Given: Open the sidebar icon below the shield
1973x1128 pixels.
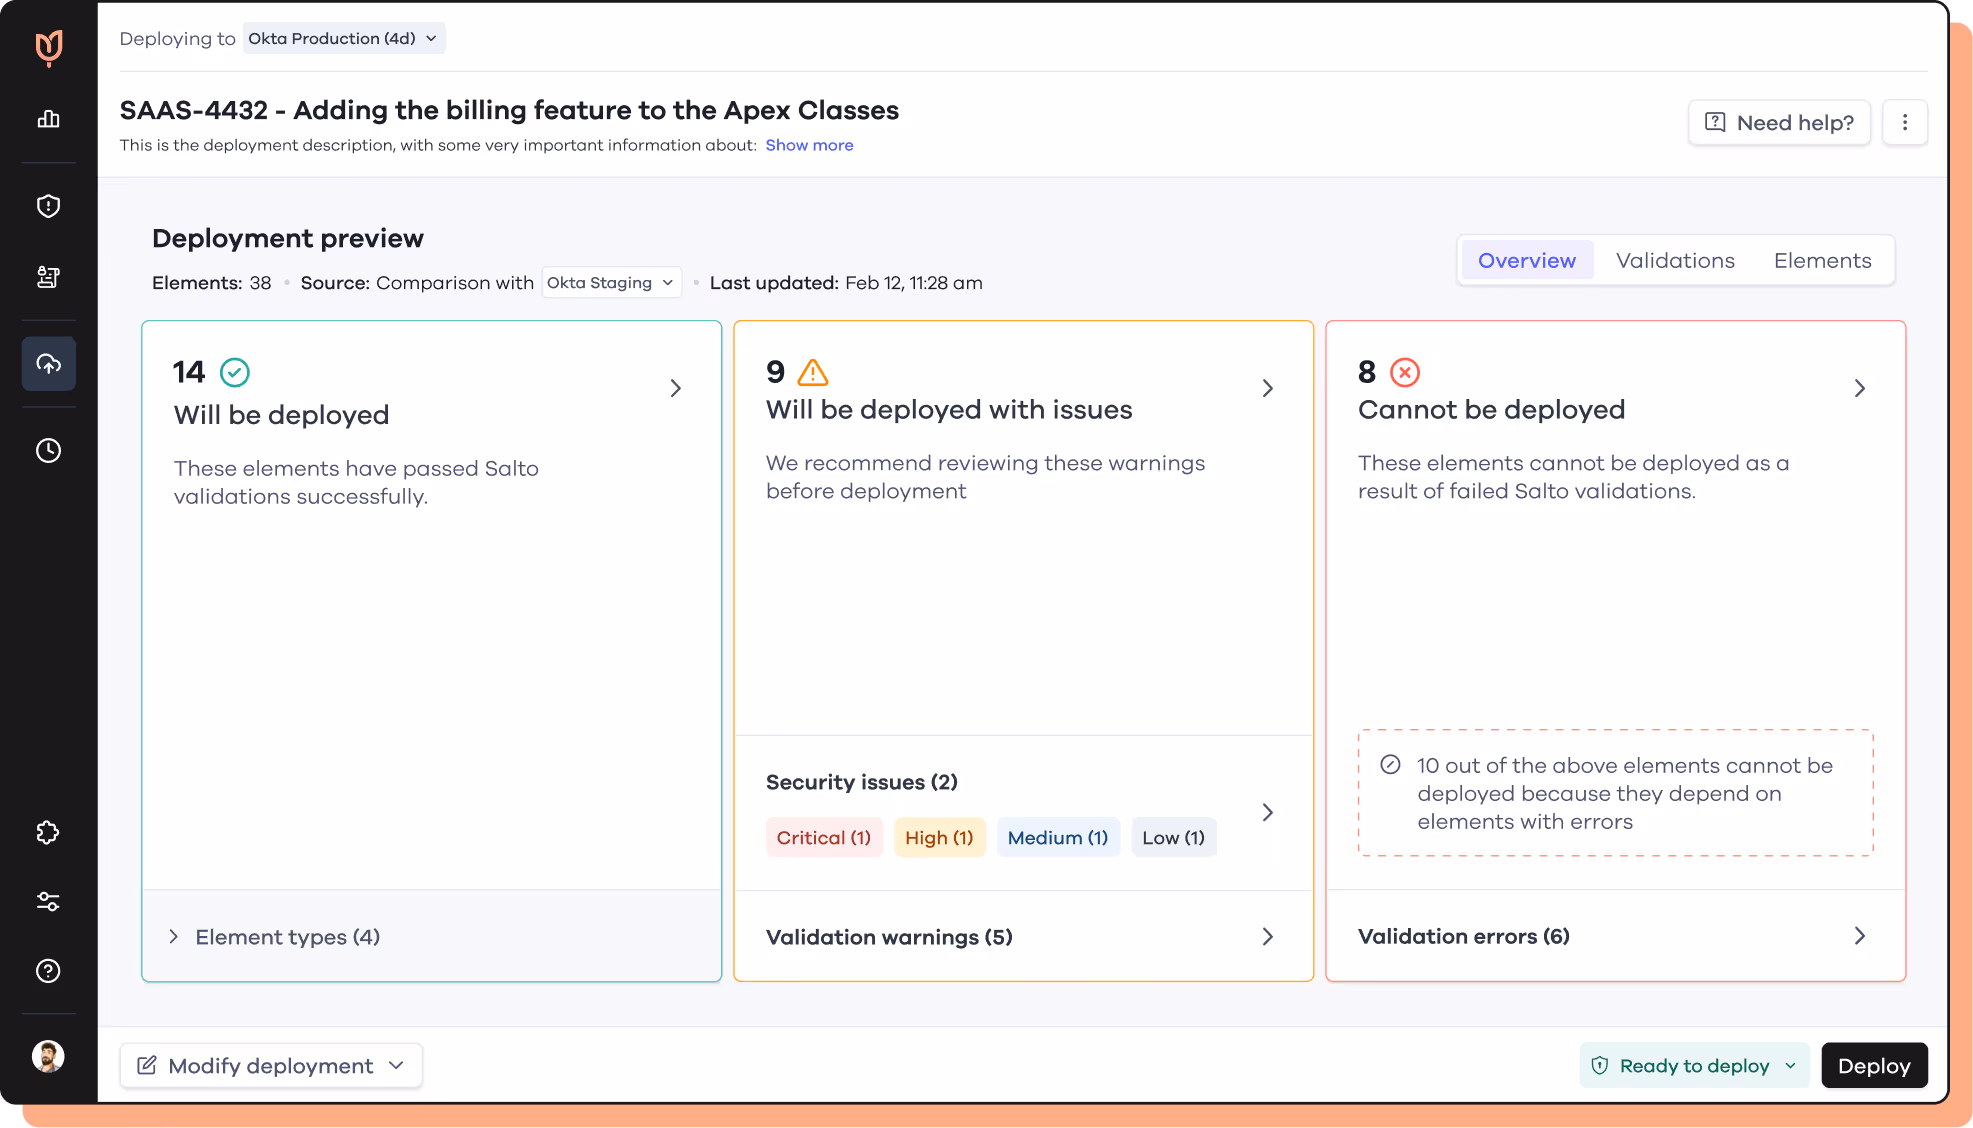Looking at the screenshot, I should click(49, 277).
